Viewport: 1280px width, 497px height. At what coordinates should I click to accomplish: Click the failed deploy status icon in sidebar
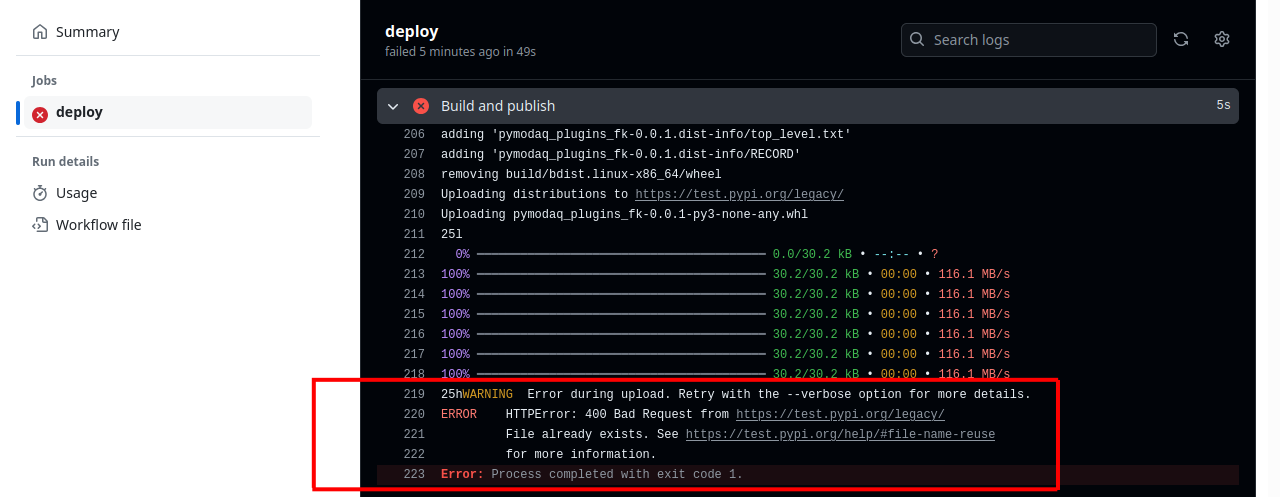40,113
